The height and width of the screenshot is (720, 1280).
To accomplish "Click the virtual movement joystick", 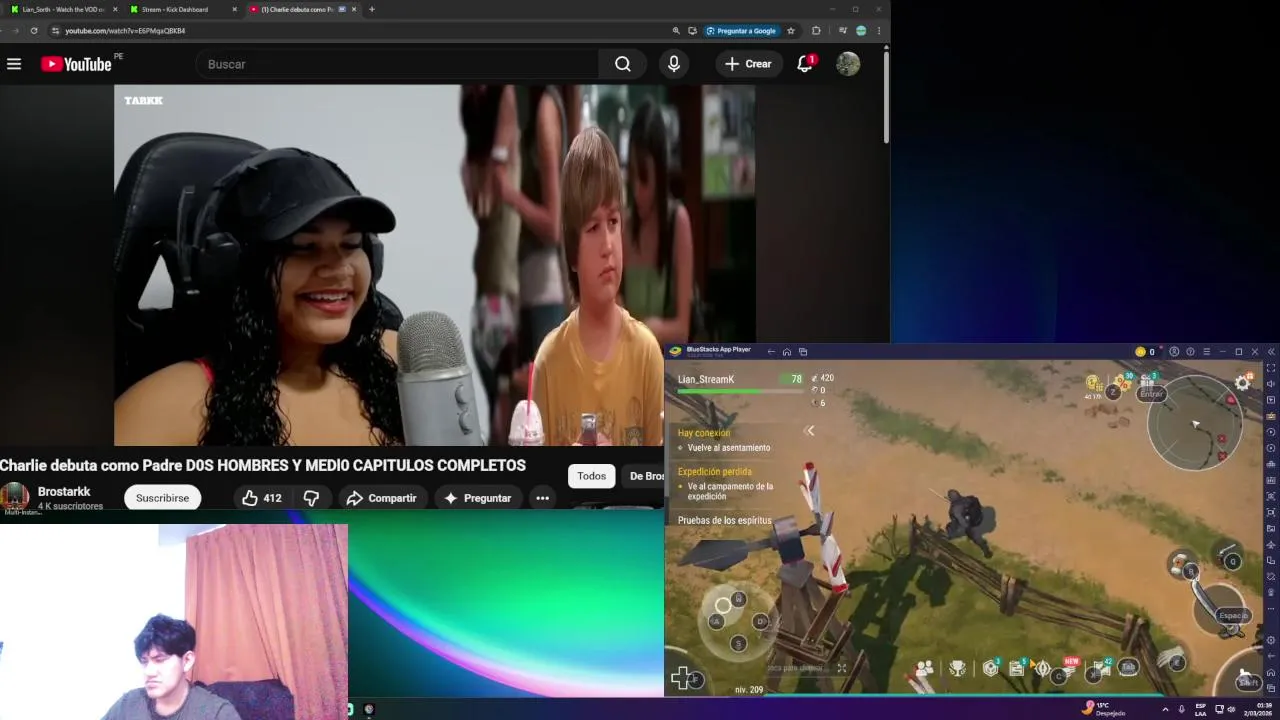I will [737, 622].
